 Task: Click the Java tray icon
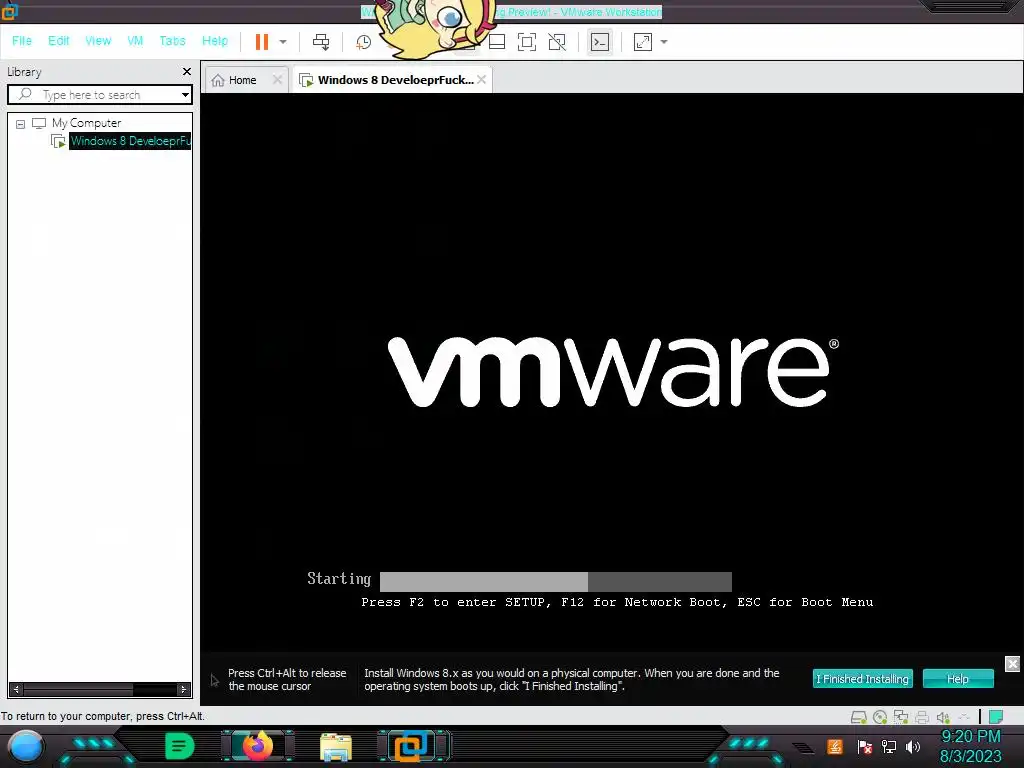pyautogui.click(x=835, y=746)
